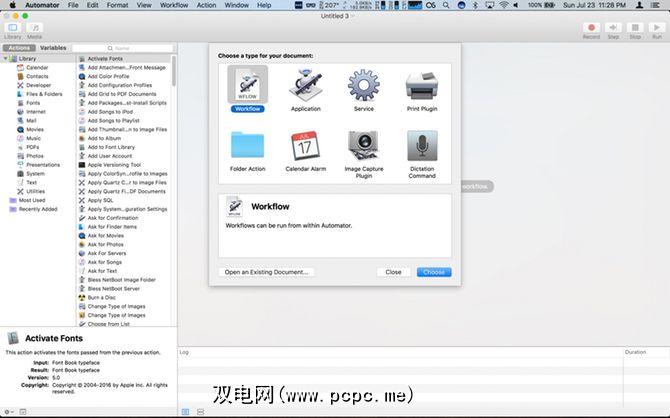
Task: Toggle the Library toolbar button
Action: coord(12,28)
